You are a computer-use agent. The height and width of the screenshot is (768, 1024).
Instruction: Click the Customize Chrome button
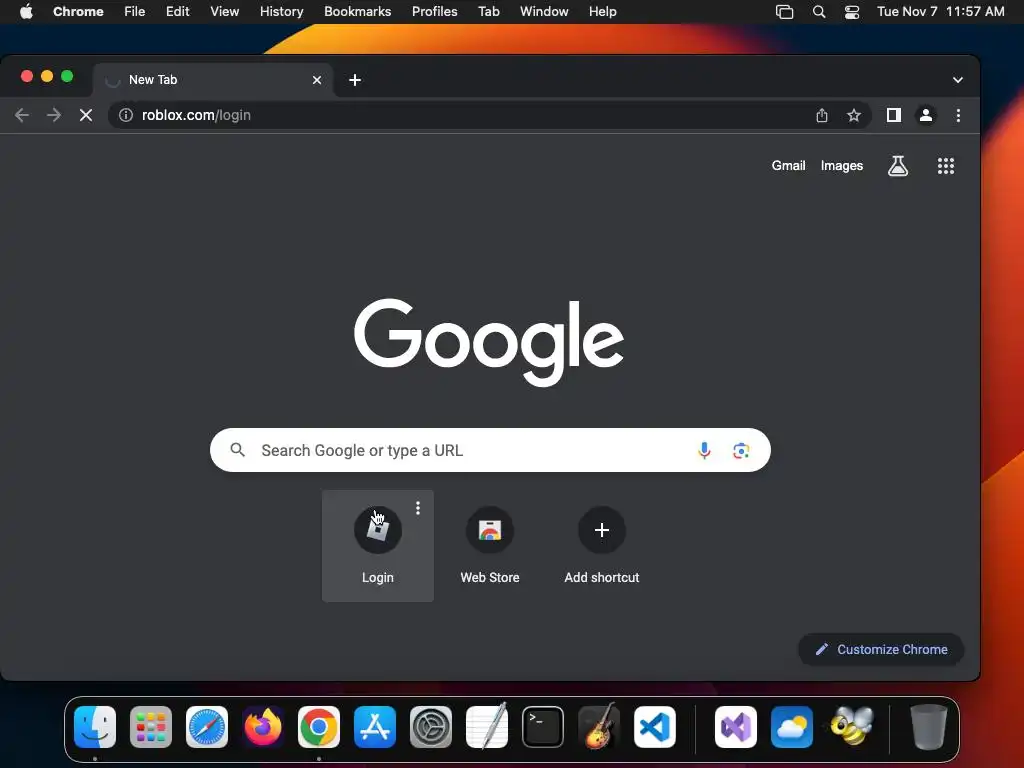point(881,650)
